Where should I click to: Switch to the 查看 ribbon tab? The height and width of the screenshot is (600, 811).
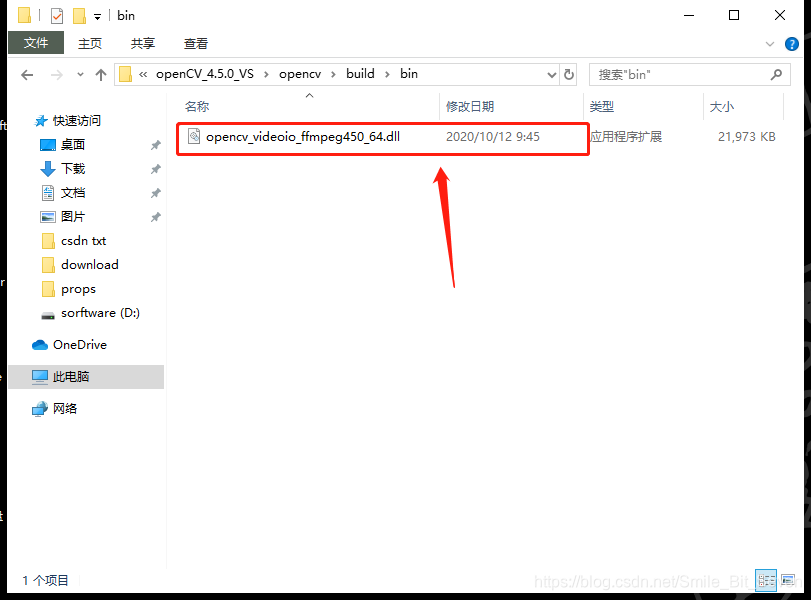196,43
